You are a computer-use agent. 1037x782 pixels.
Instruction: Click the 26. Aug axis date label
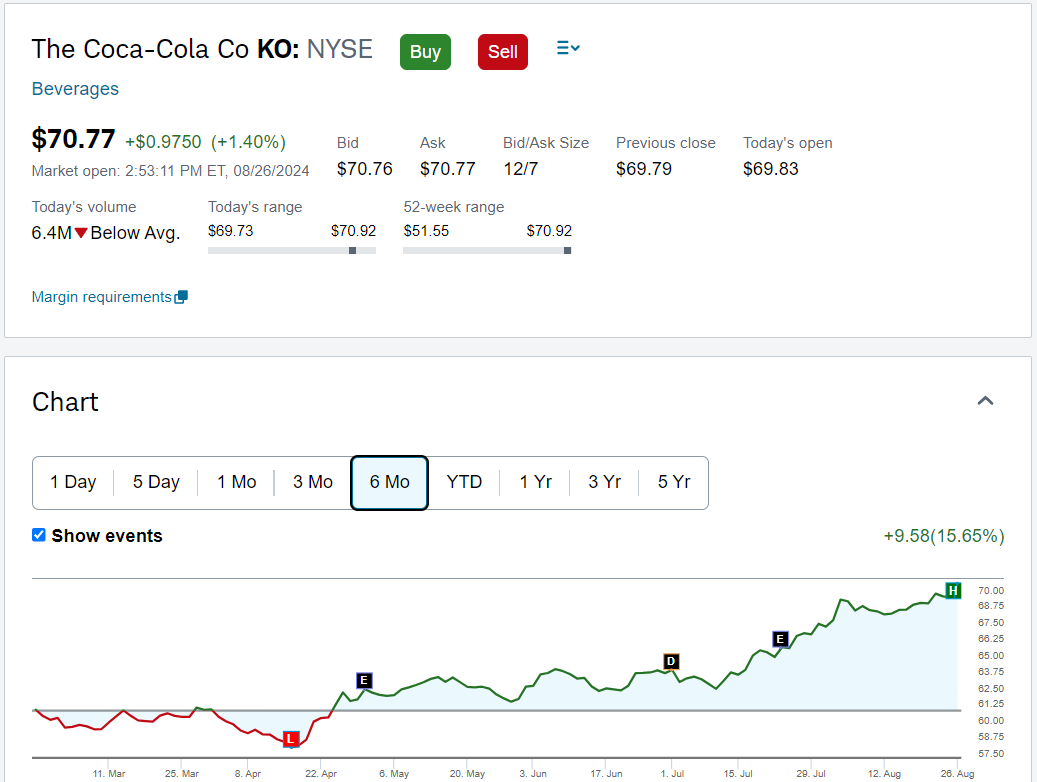(957, 773)
